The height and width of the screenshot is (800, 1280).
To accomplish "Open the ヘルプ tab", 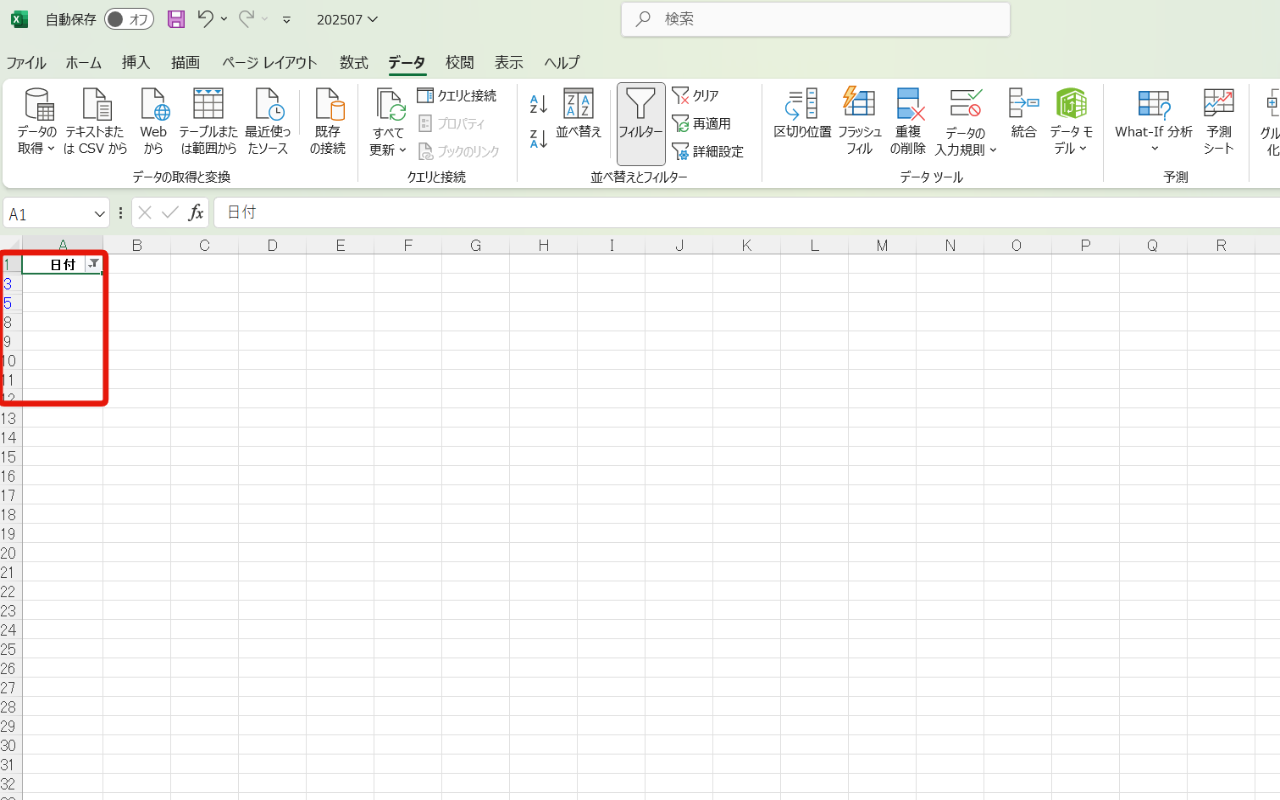I will point(562,62).
